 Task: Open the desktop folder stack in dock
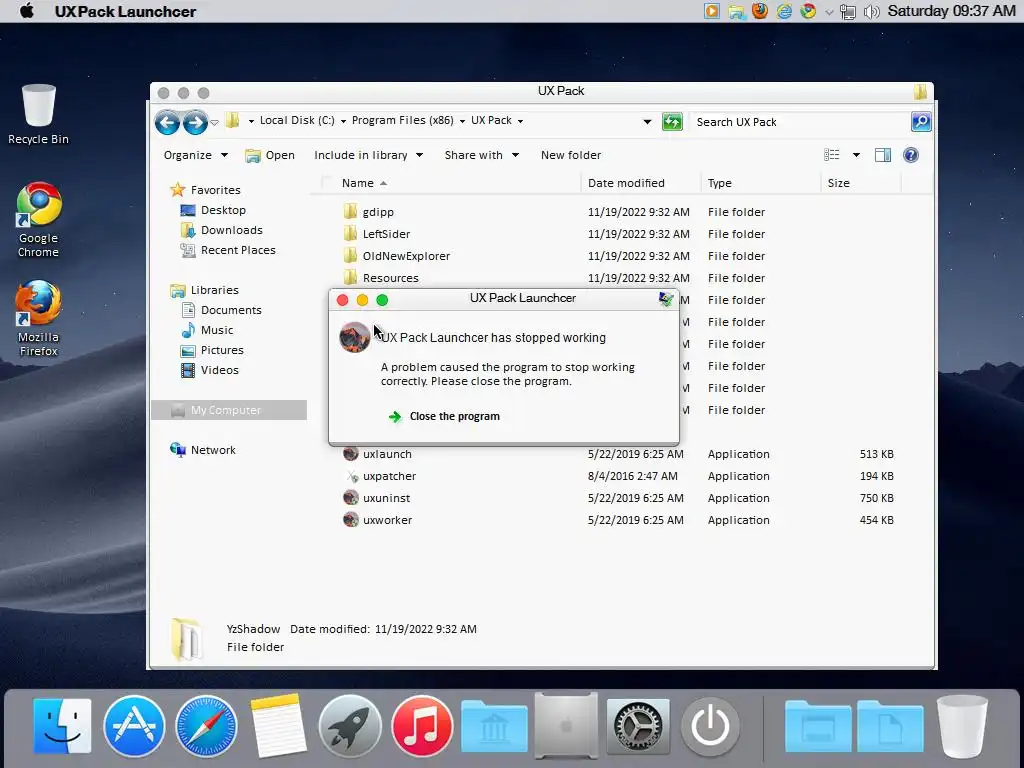(x=818, y=727)
